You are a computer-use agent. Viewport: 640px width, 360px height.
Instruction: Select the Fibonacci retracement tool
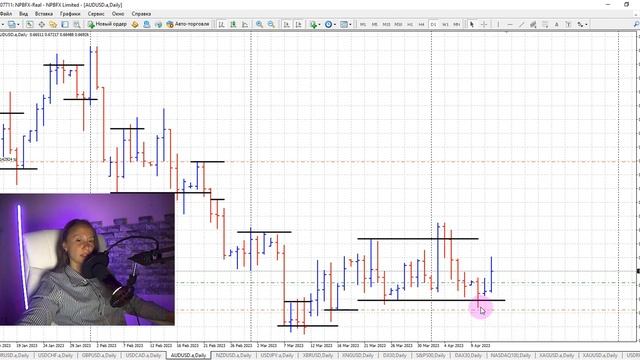point(545,24)
